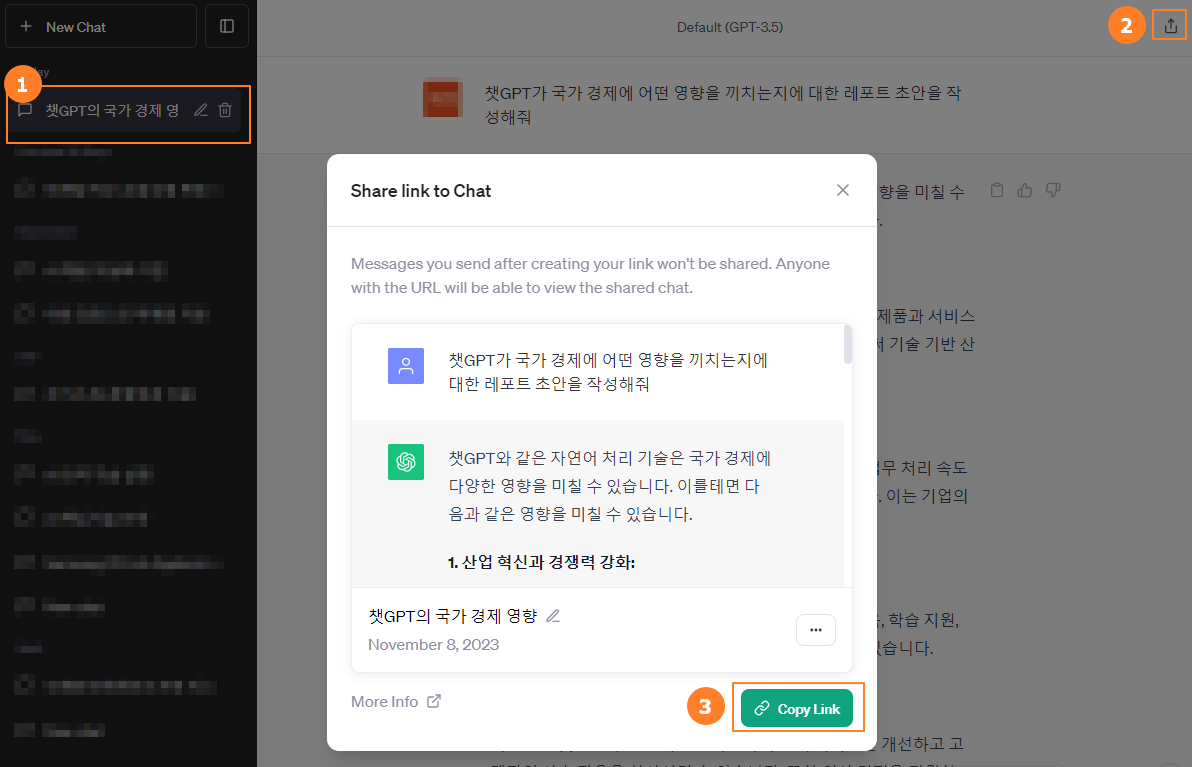Click the heading 1. 산업 혁신과 경쟁력 강화:
Viewport: 1192px width, 767px height.
click(541, 563)
